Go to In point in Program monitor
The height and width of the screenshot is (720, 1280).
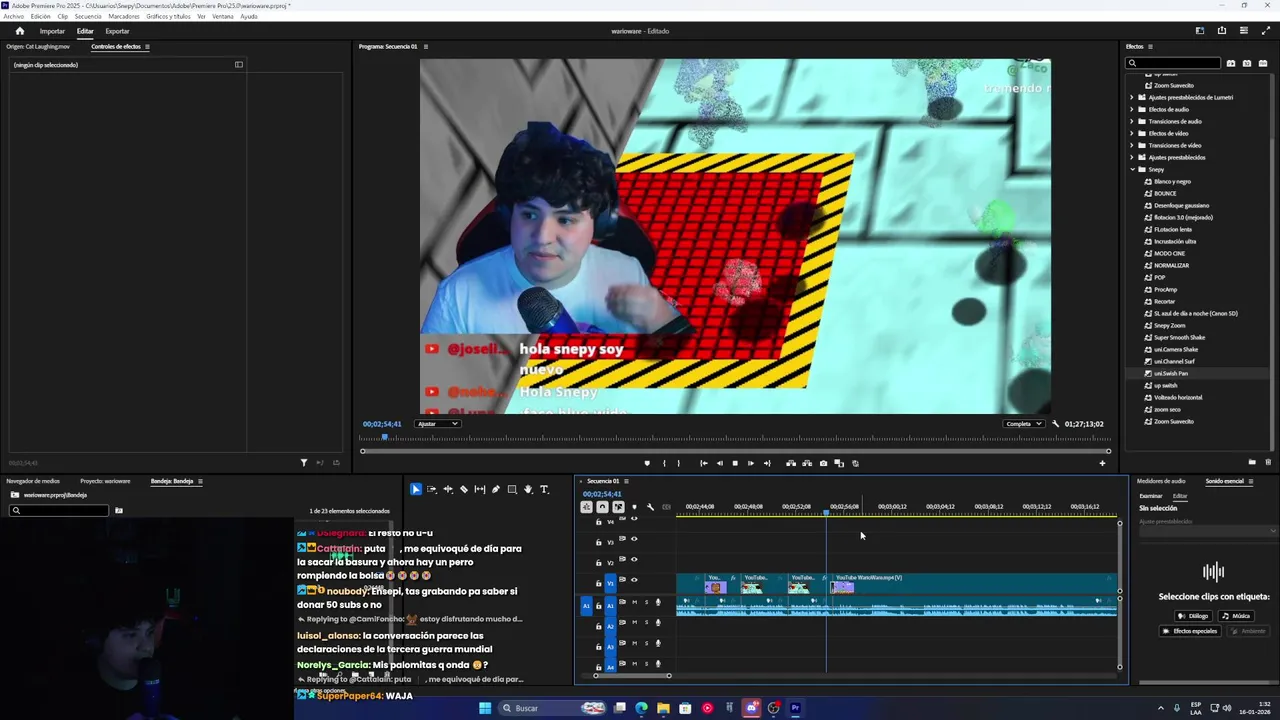coord(704,463)
